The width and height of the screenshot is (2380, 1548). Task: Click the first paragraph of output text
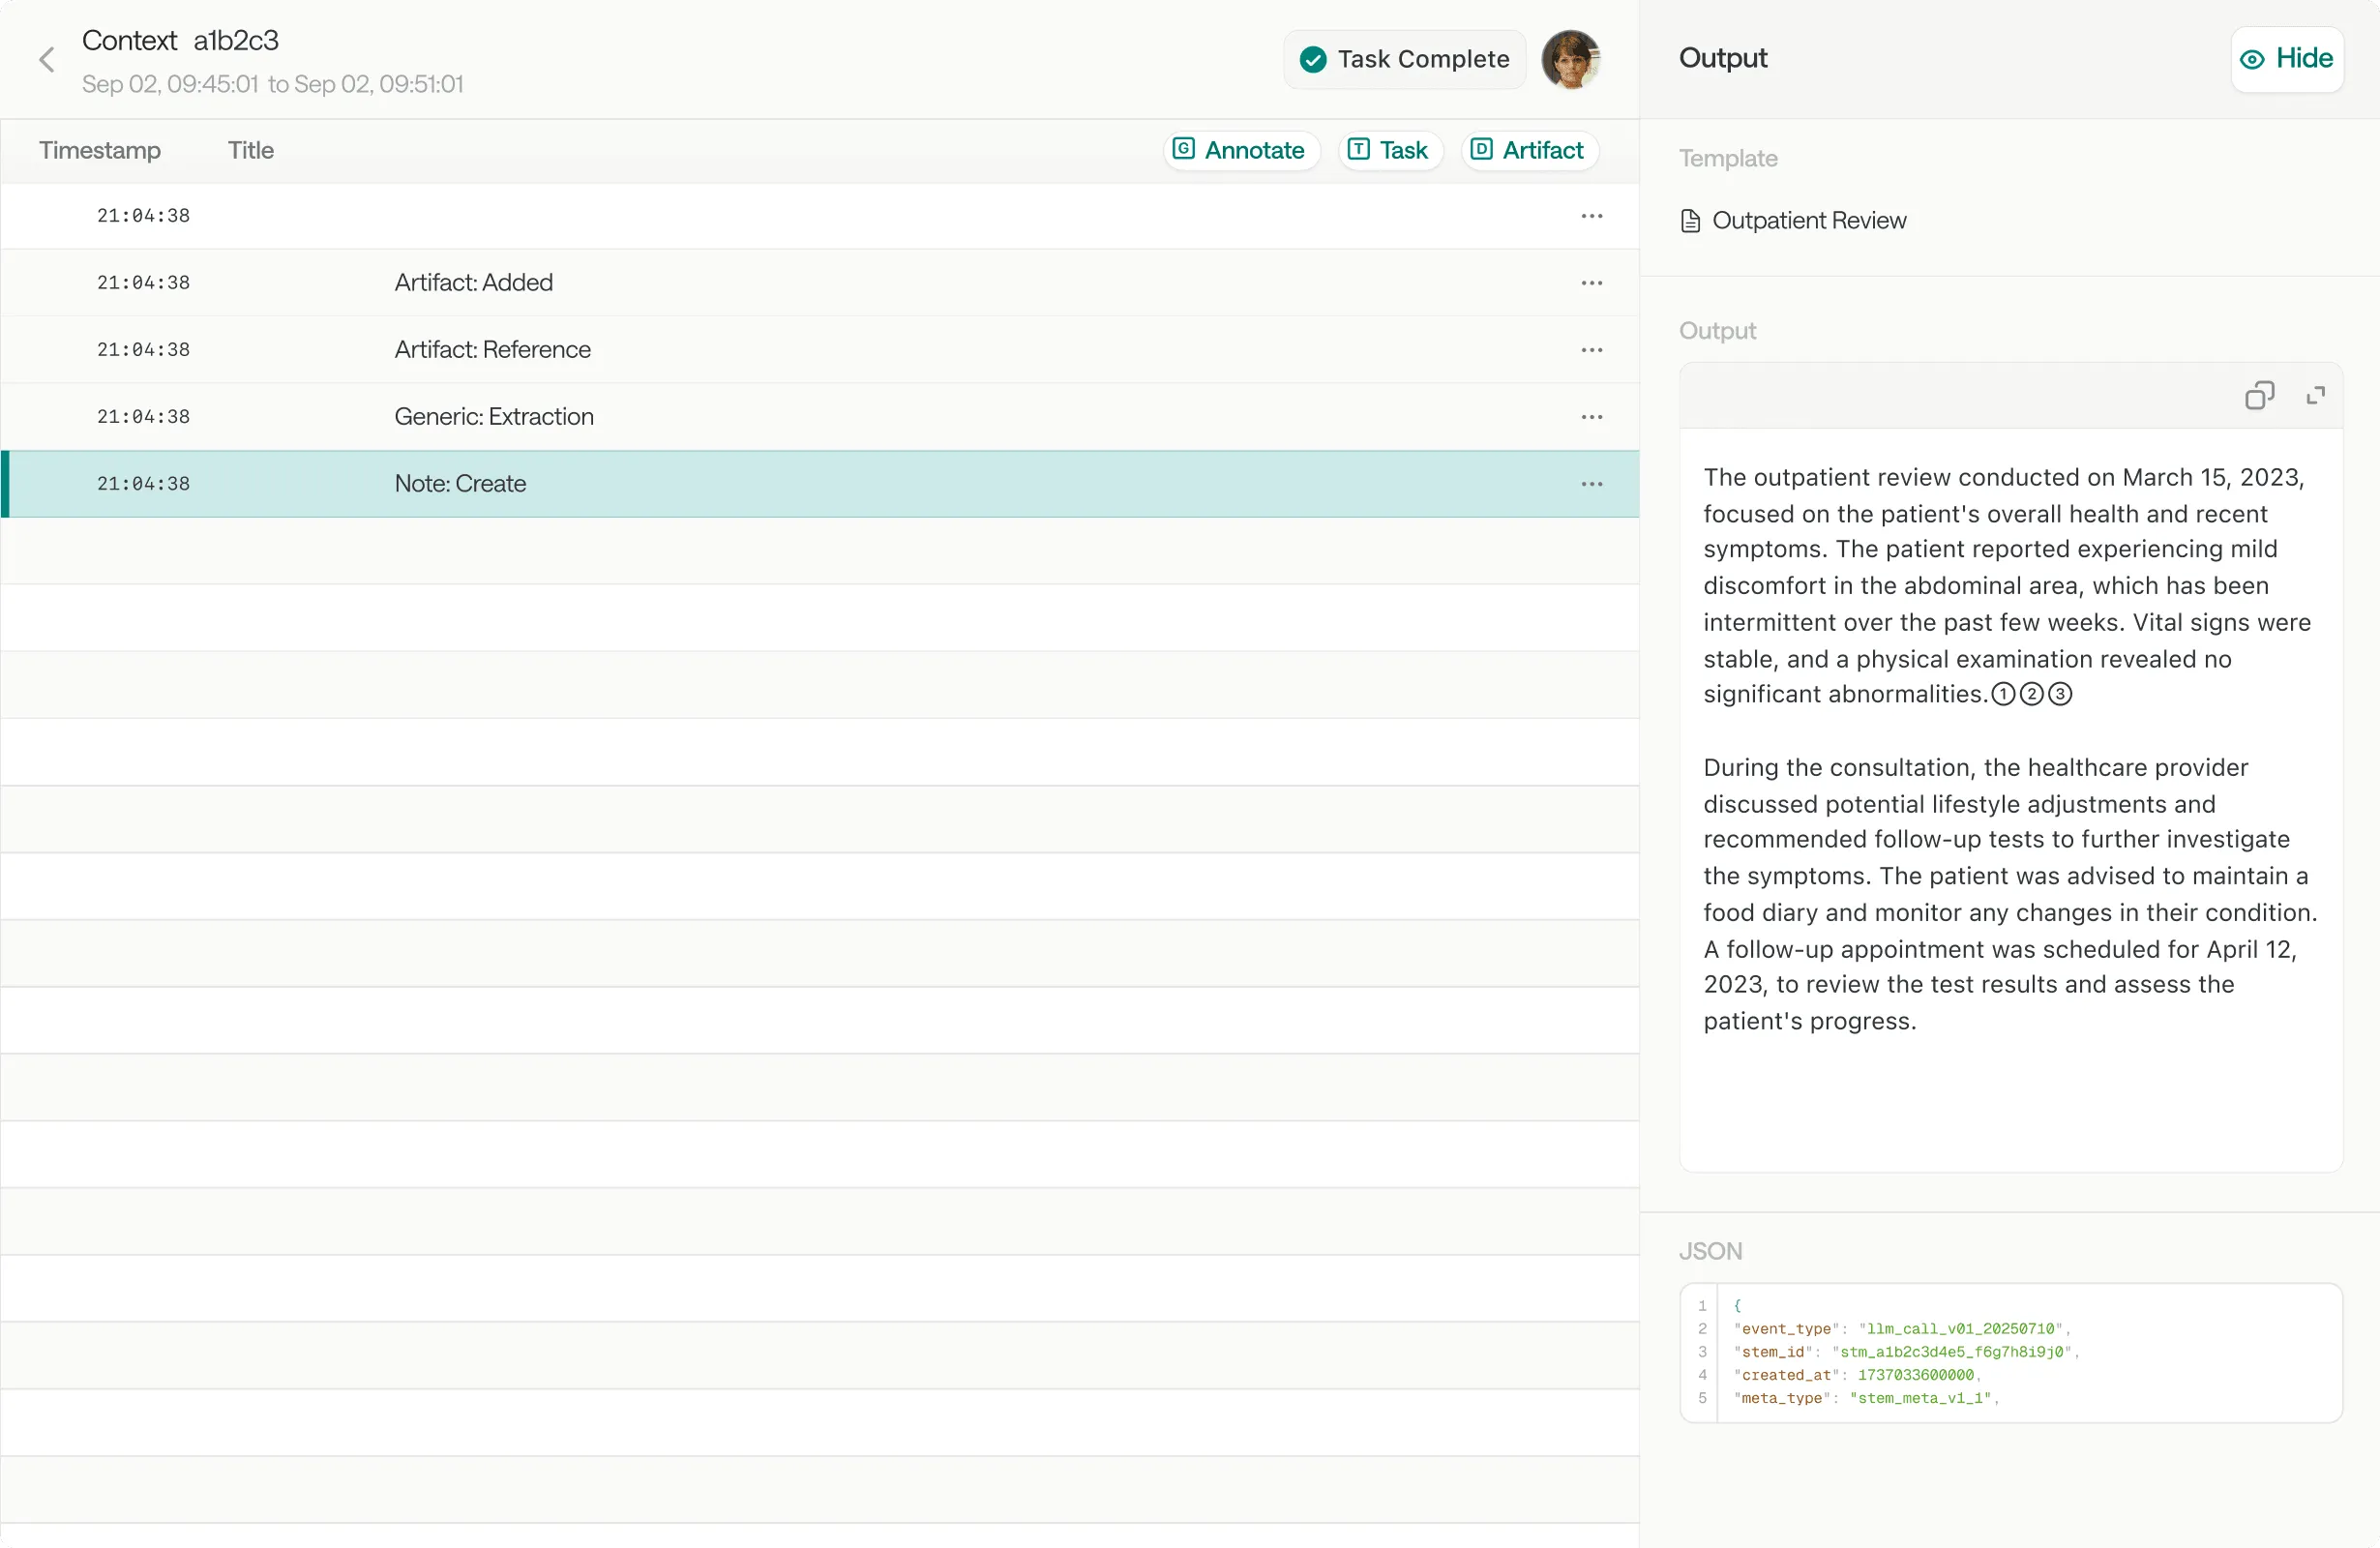click(2007, 586)
